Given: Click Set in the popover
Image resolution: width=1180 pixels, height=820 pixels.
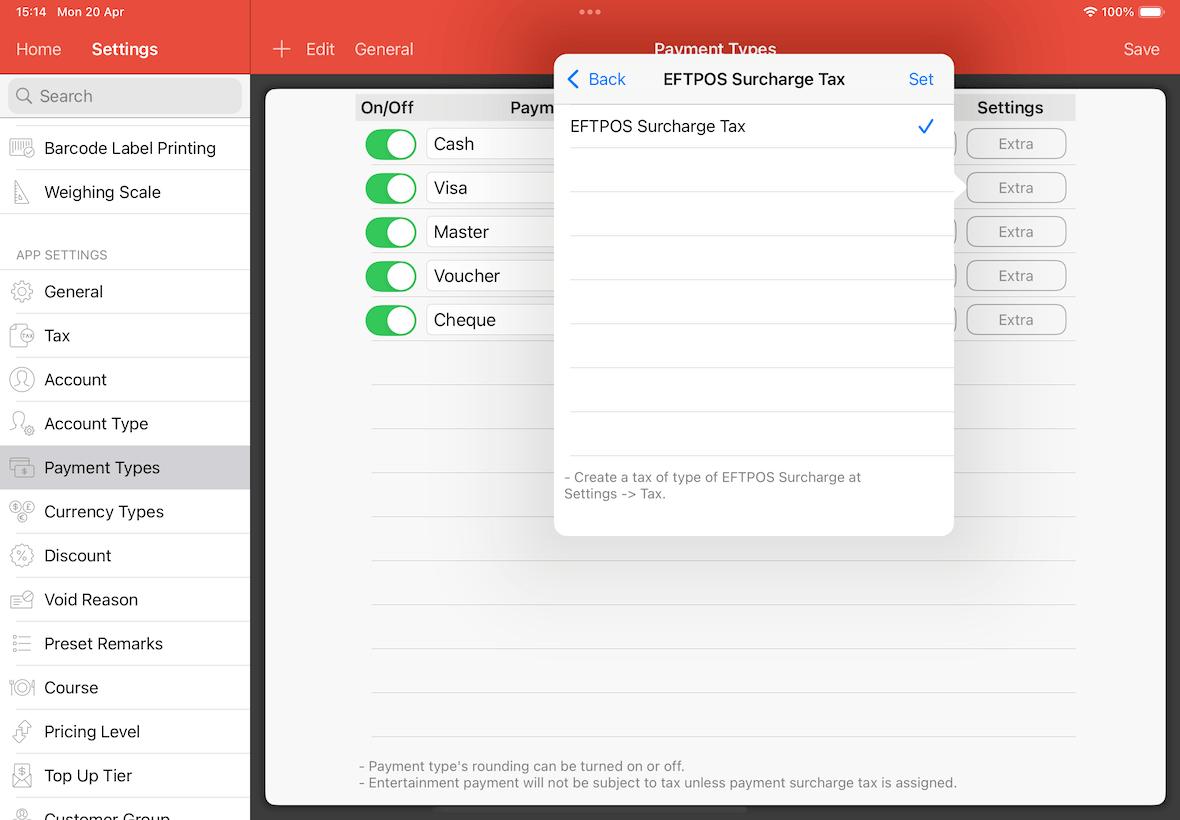Looking at the screenshot, I should click(920, 79).
